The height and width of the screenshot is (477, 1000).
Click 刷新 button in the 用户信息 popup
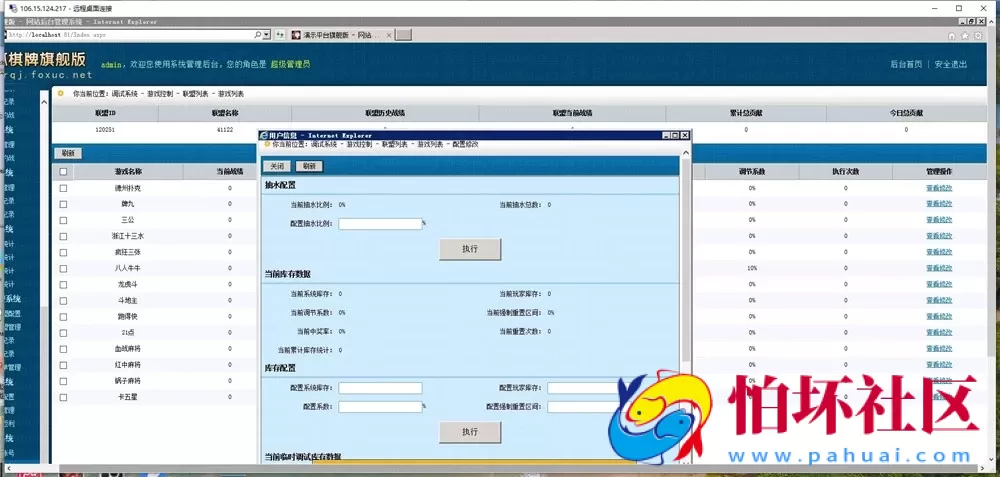(309, 166)
